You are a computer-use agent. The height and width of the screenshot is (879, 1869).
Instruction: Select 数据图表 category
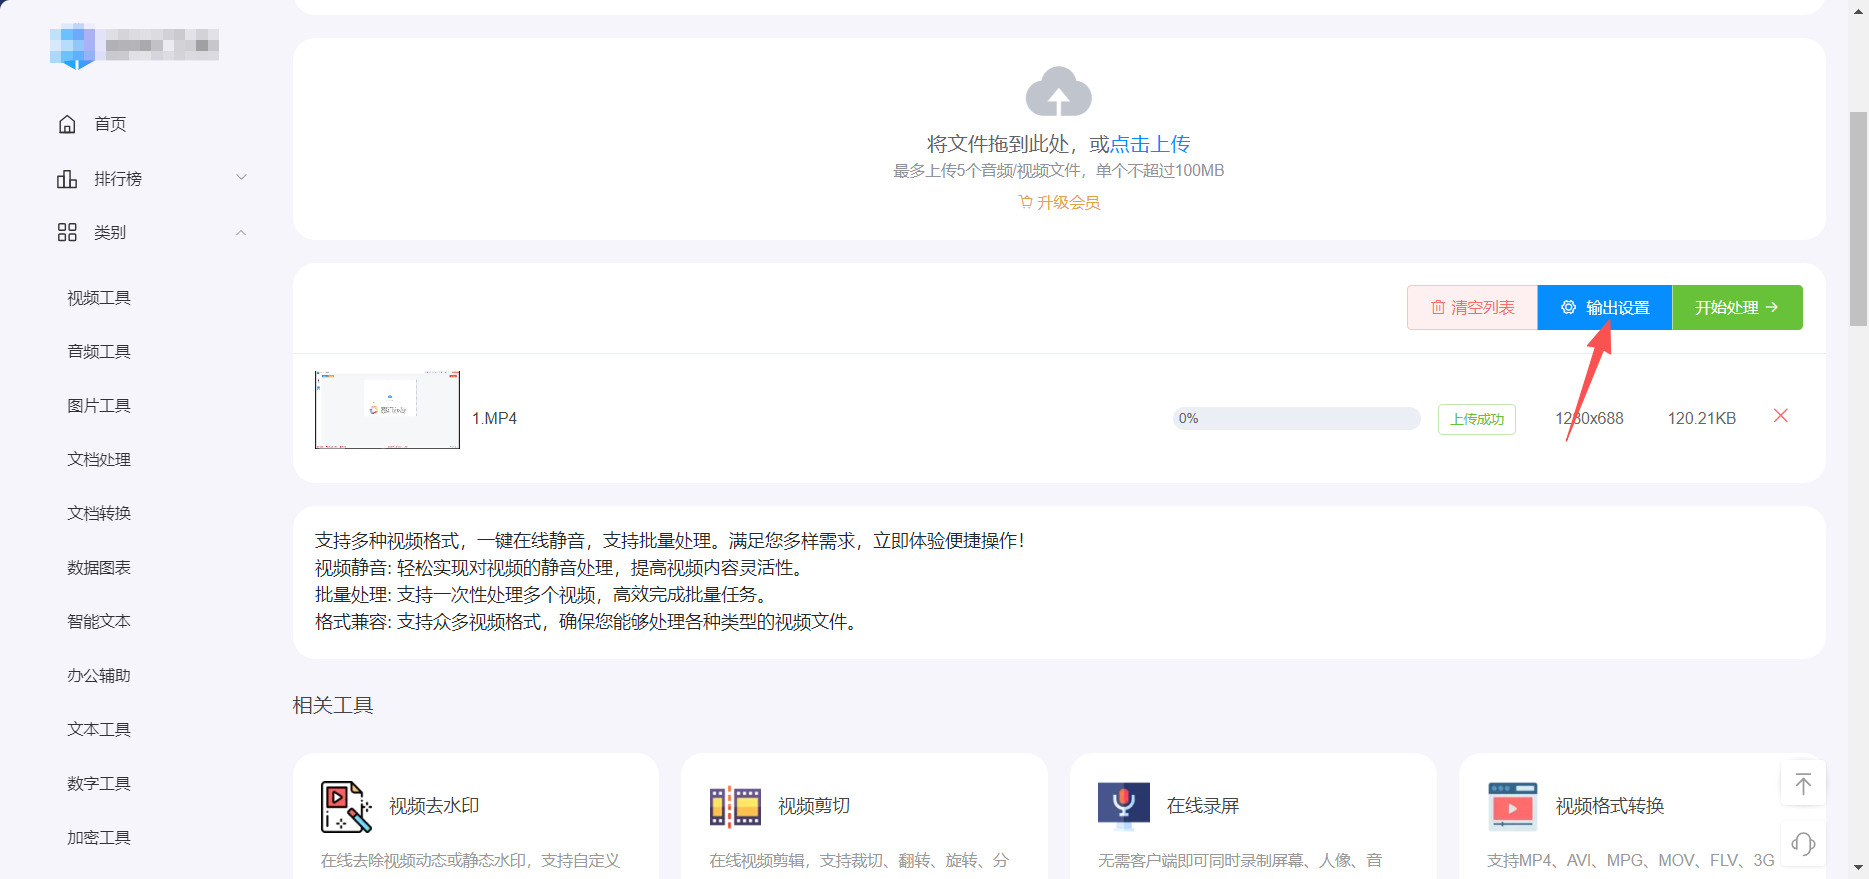click(x=99, y=568)
